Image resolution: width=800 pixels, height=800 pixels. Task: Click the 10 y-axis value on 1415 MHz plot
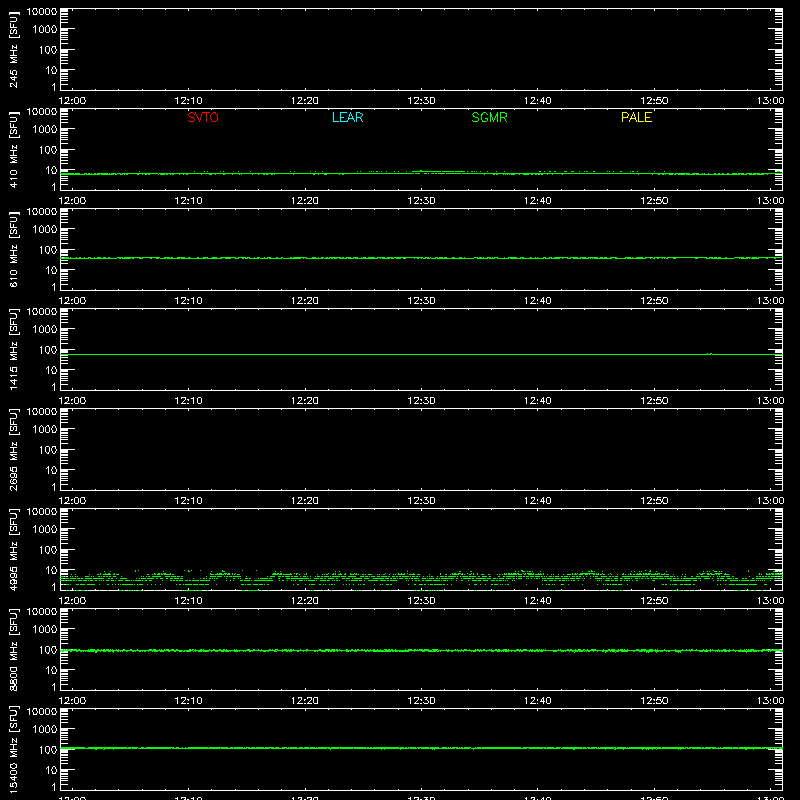pos(51,370)
